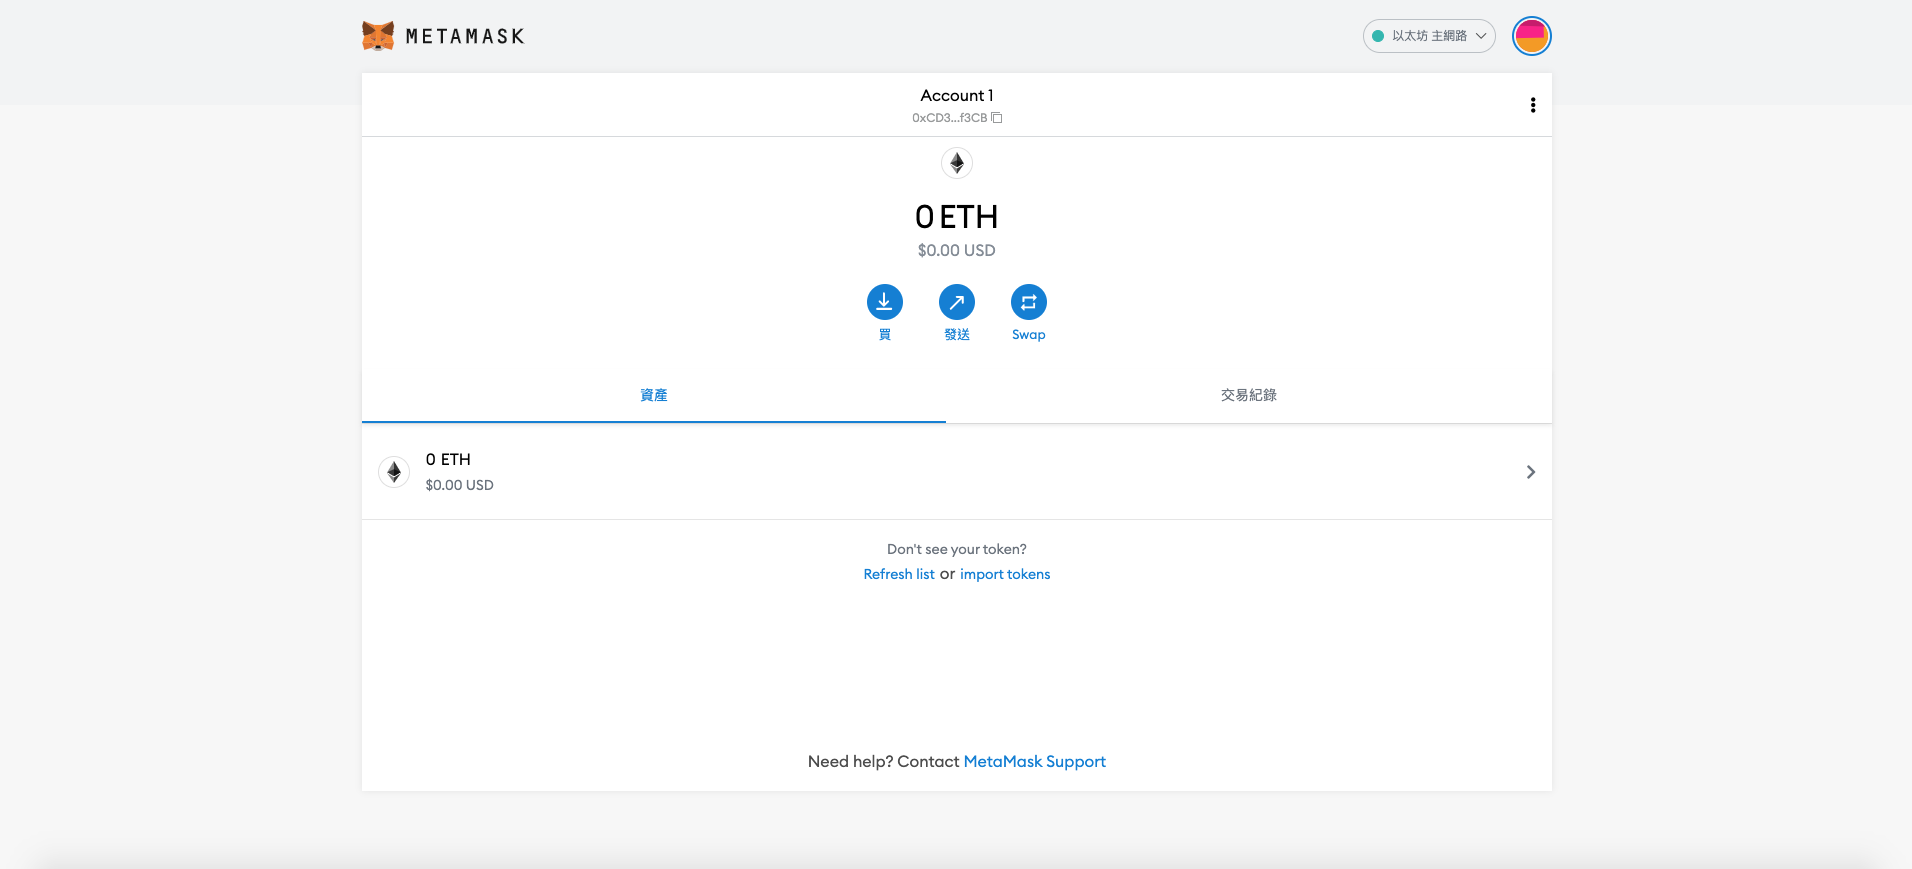Click the Ethereum icon in the asset row
This screenshot has width=1912, height=869.
394,472
